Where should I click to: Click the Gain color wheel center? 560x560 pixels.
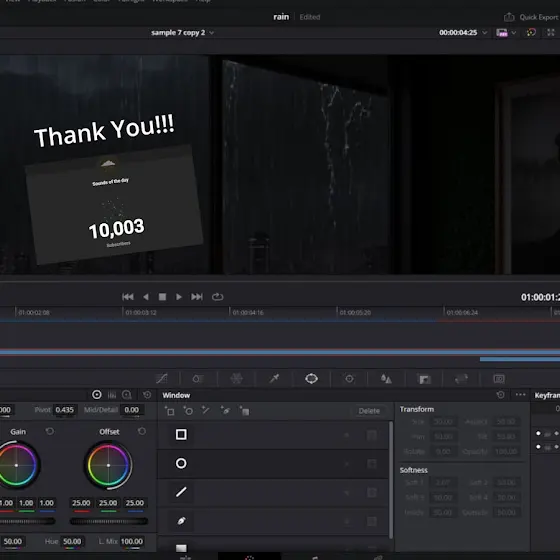[16, 465]
